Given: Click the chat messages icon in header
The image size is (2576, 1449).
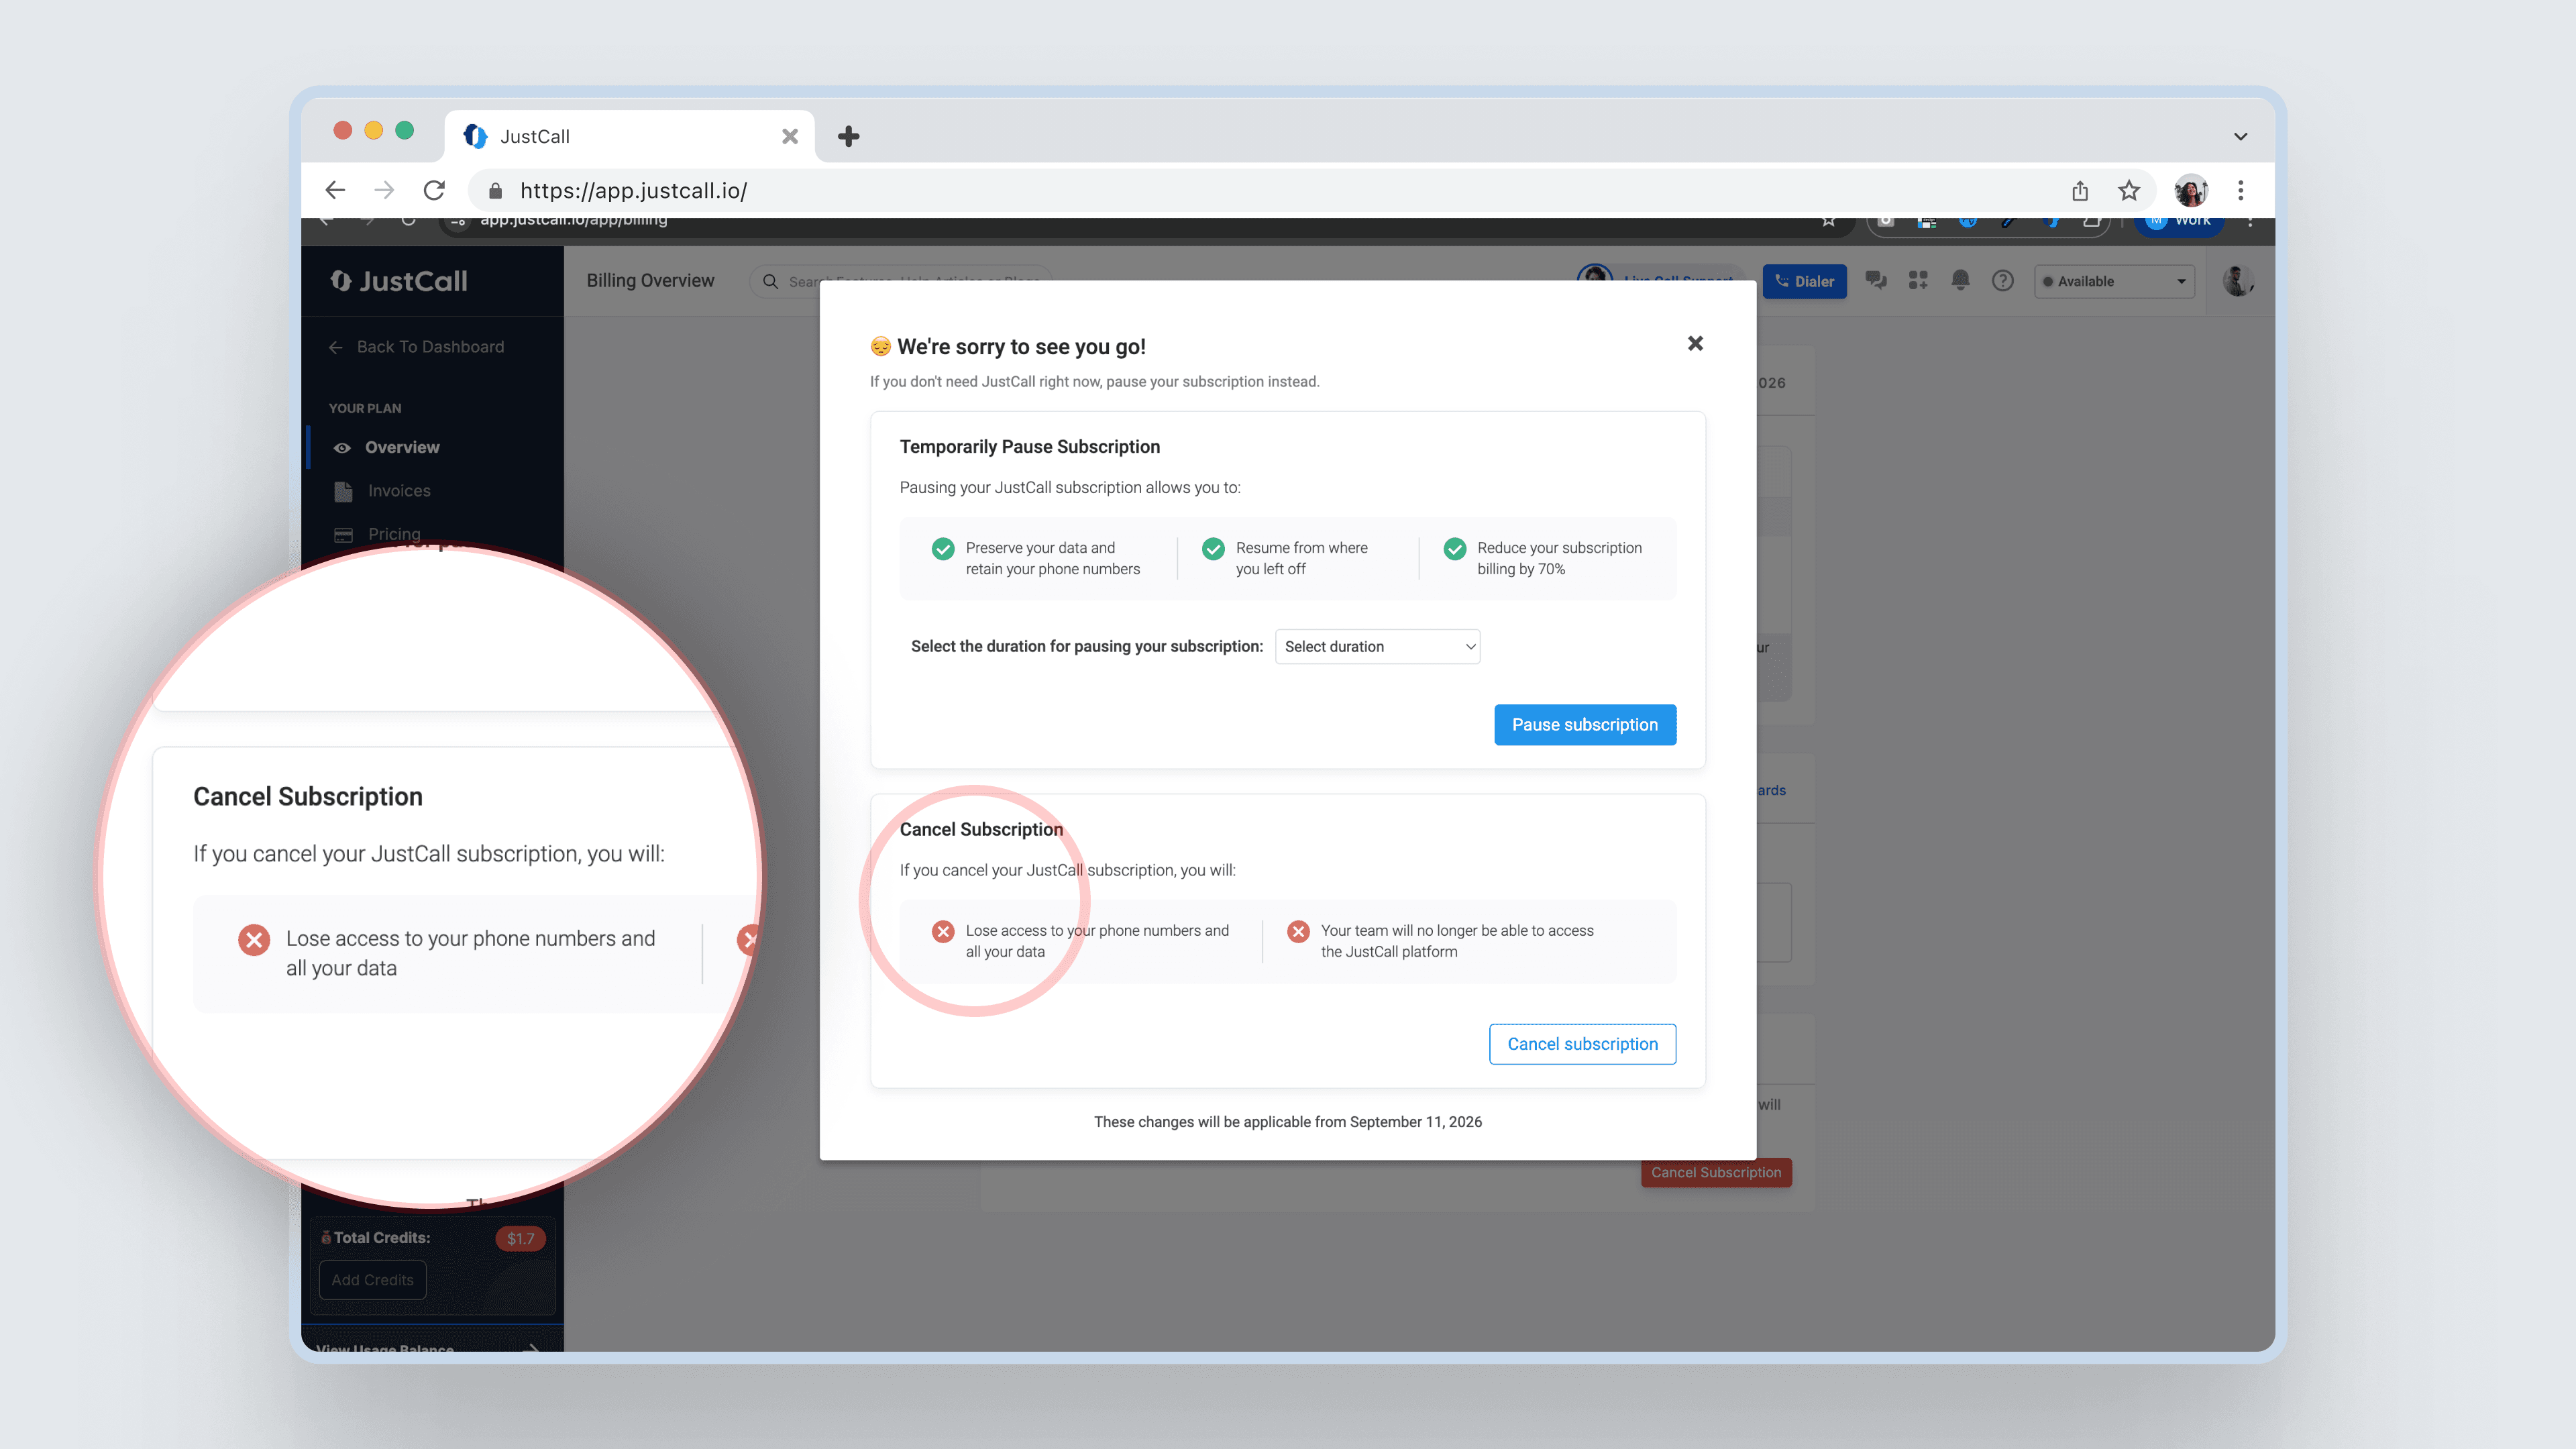Looking at the screenshot, I should 1876,281.
